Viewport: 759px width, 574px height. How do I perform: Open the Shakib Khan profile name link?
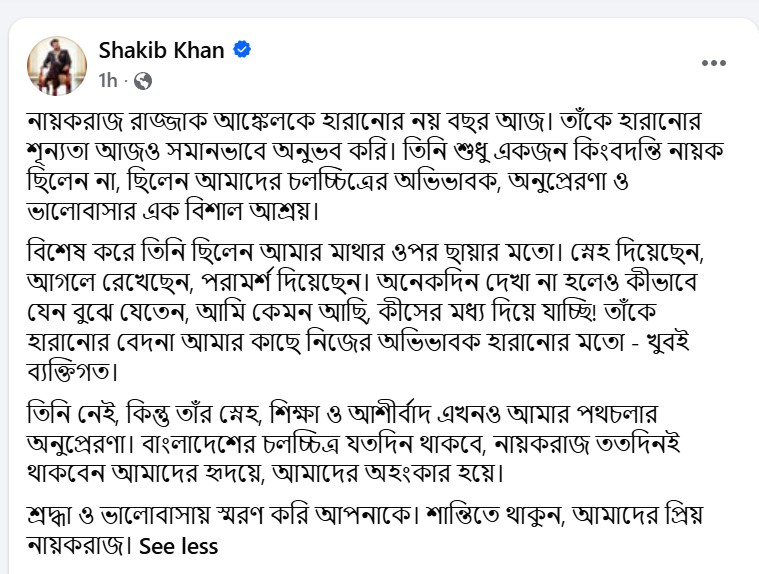point(161,50)
